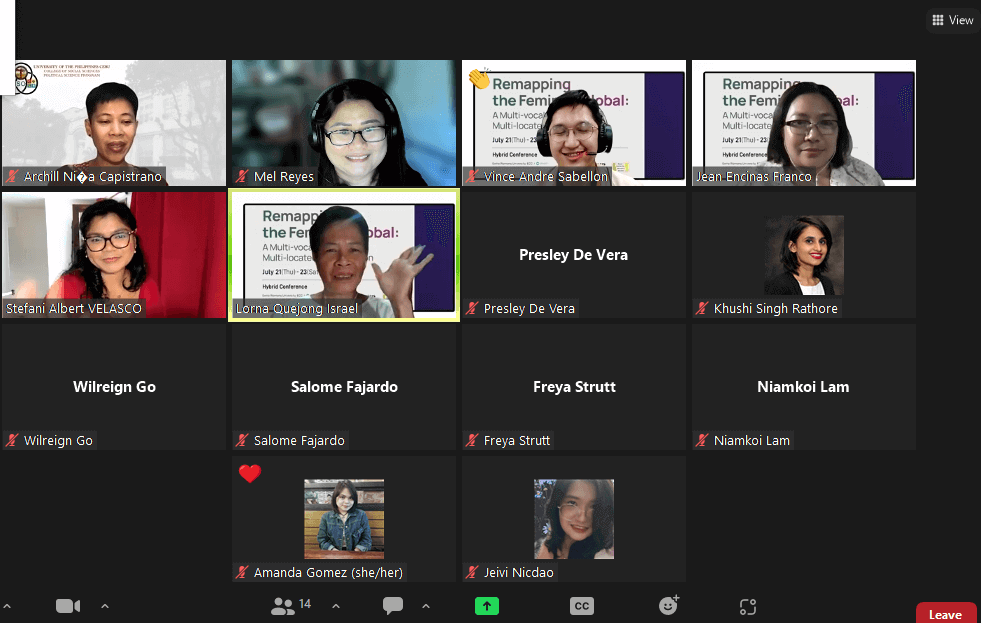
Task: Click the clapping emoji on Vince's tile
Action: pyautogui.click(x=479, y=78)
